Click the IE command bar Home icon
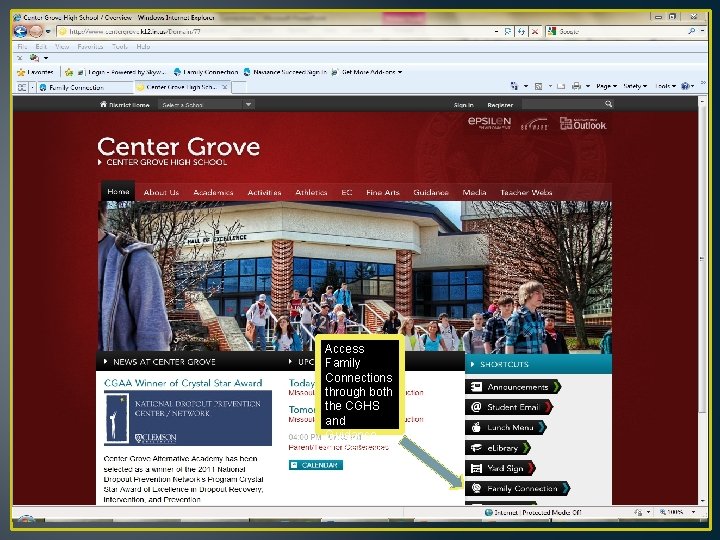This screenshot has width=720, height=540. pos(515,86)
